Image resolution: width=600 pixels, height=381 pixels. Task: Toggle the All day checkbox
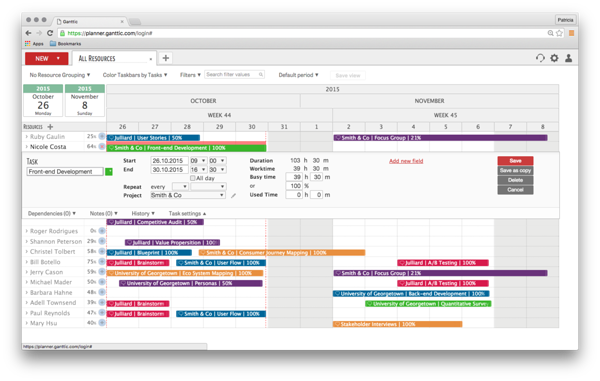pos(192,178)
